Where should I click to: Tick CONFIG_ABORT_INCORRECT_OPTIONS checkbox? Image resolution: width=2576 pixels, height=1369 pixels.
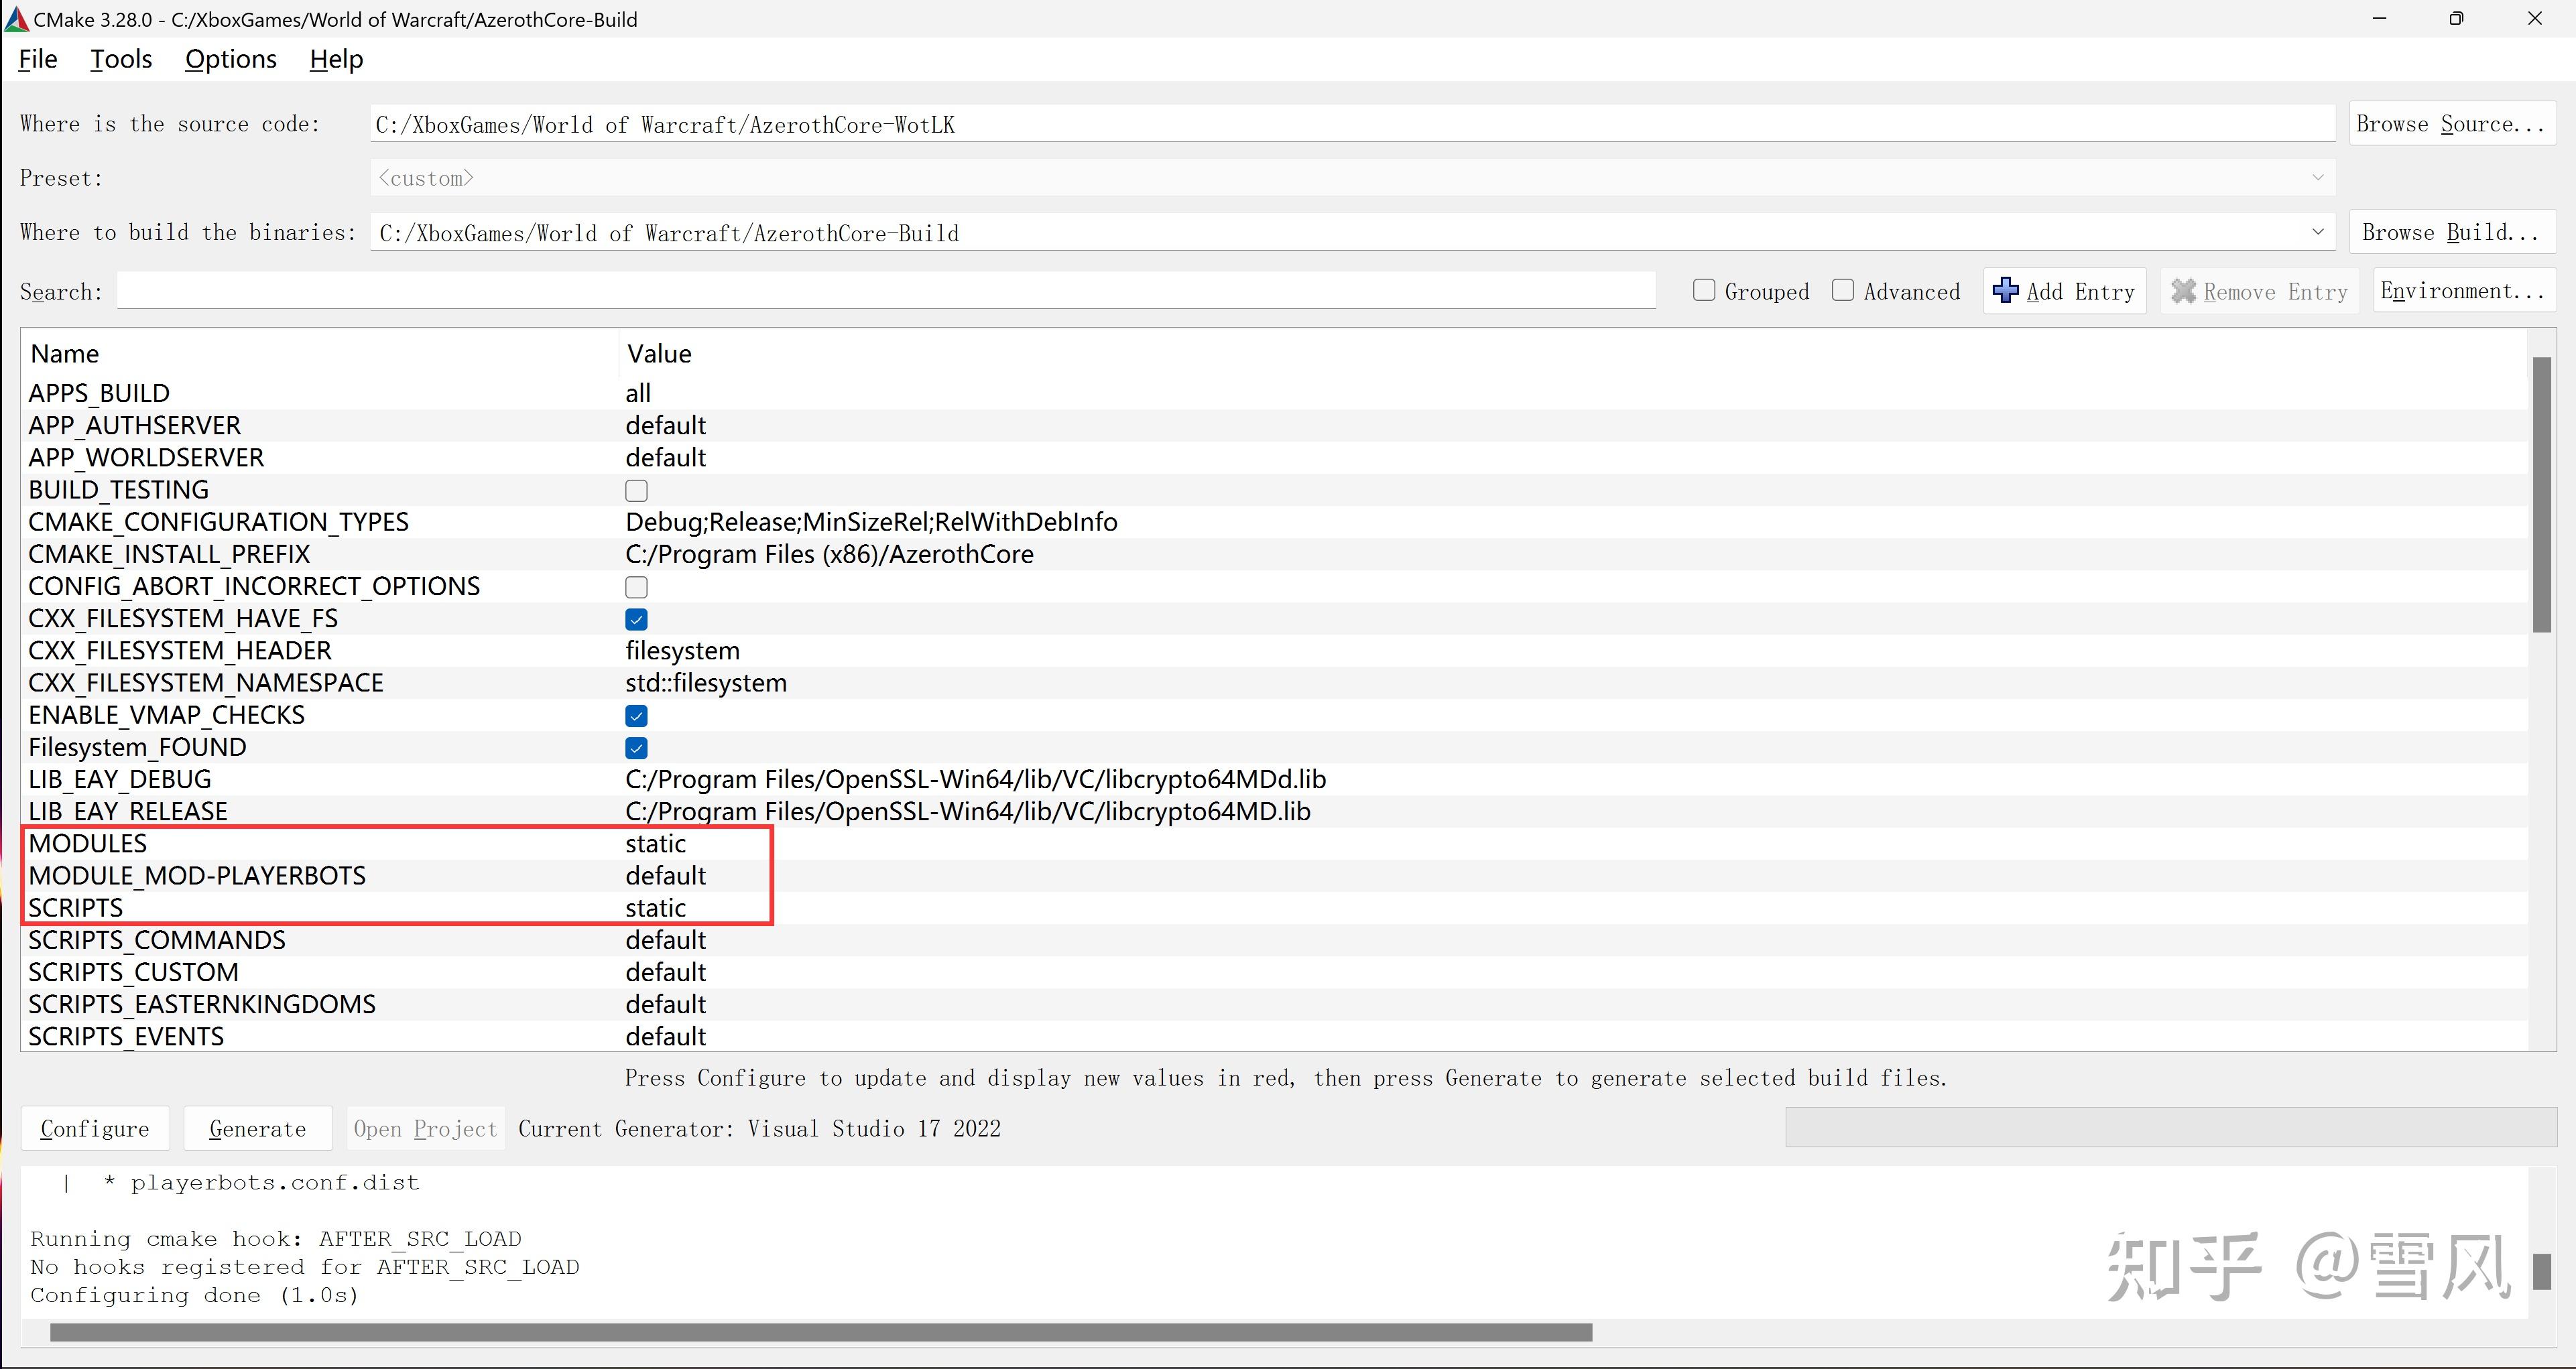(x=636, y=587)
